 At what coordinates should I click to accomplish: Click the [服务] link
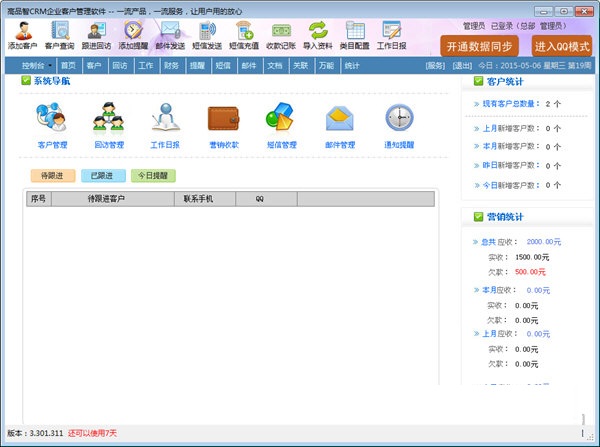pyautogui.click(x=435, y=66)
